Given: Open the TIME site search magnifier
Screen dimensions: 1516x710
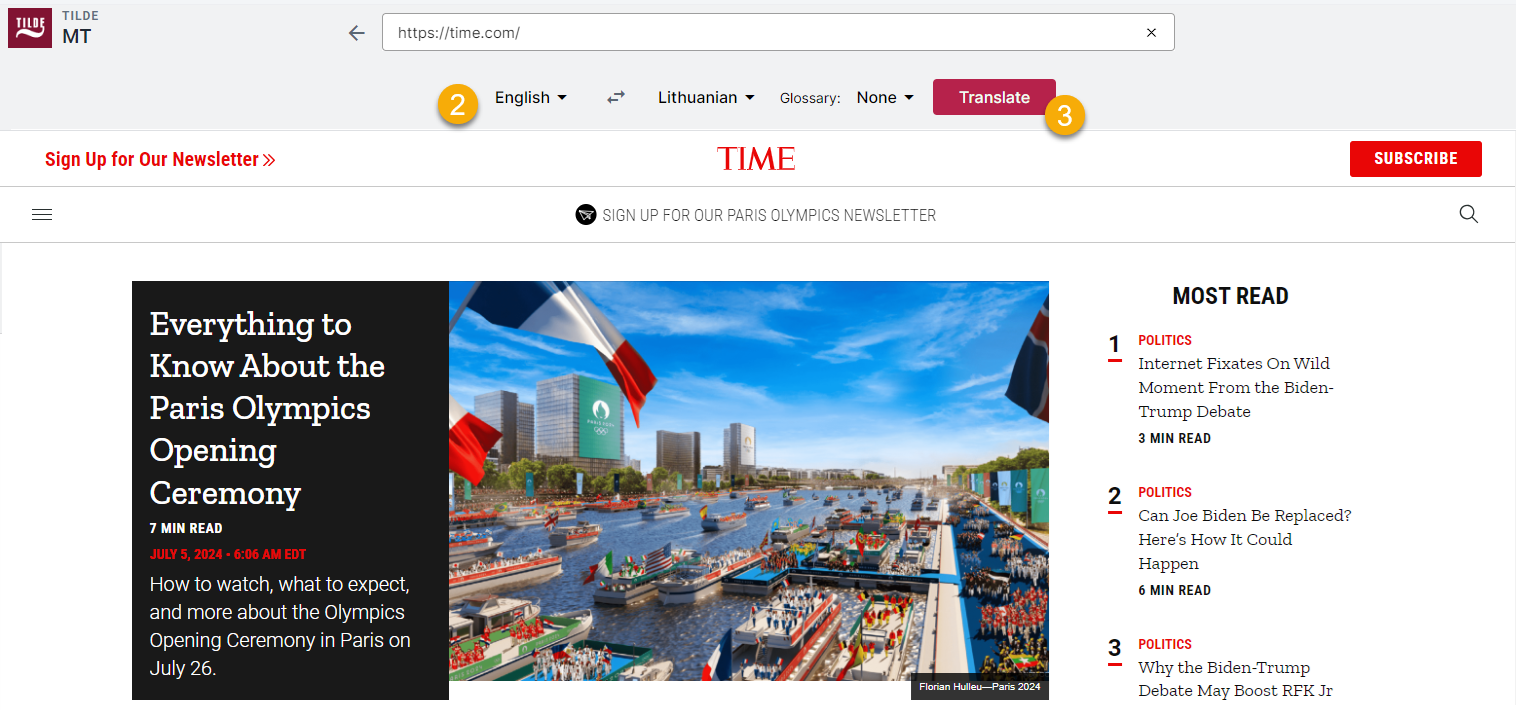Looking at the screenshot, I should pyautogui.click(x=1469, y=214).
